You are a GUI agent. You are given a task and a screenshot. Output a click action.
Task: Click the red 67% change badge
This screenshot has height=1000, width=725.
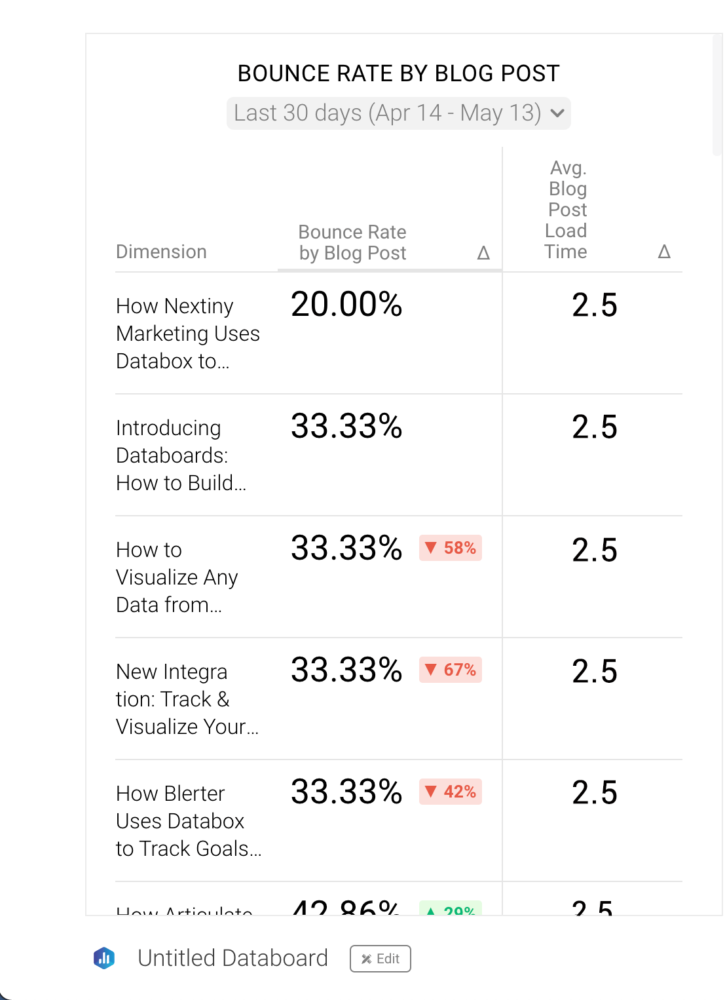450,670
